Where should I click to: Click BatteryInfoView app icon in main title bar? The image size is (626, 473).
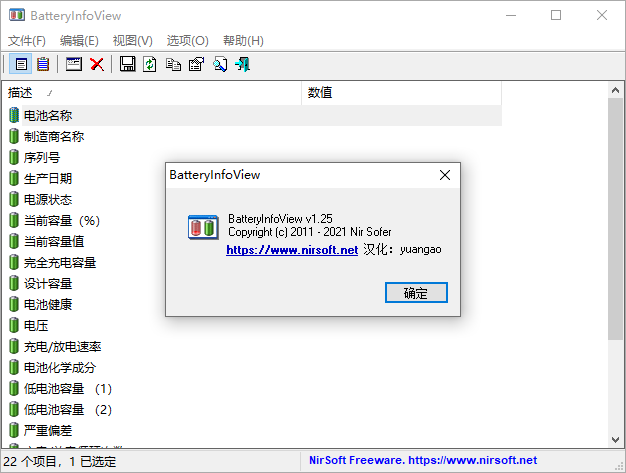17,15
